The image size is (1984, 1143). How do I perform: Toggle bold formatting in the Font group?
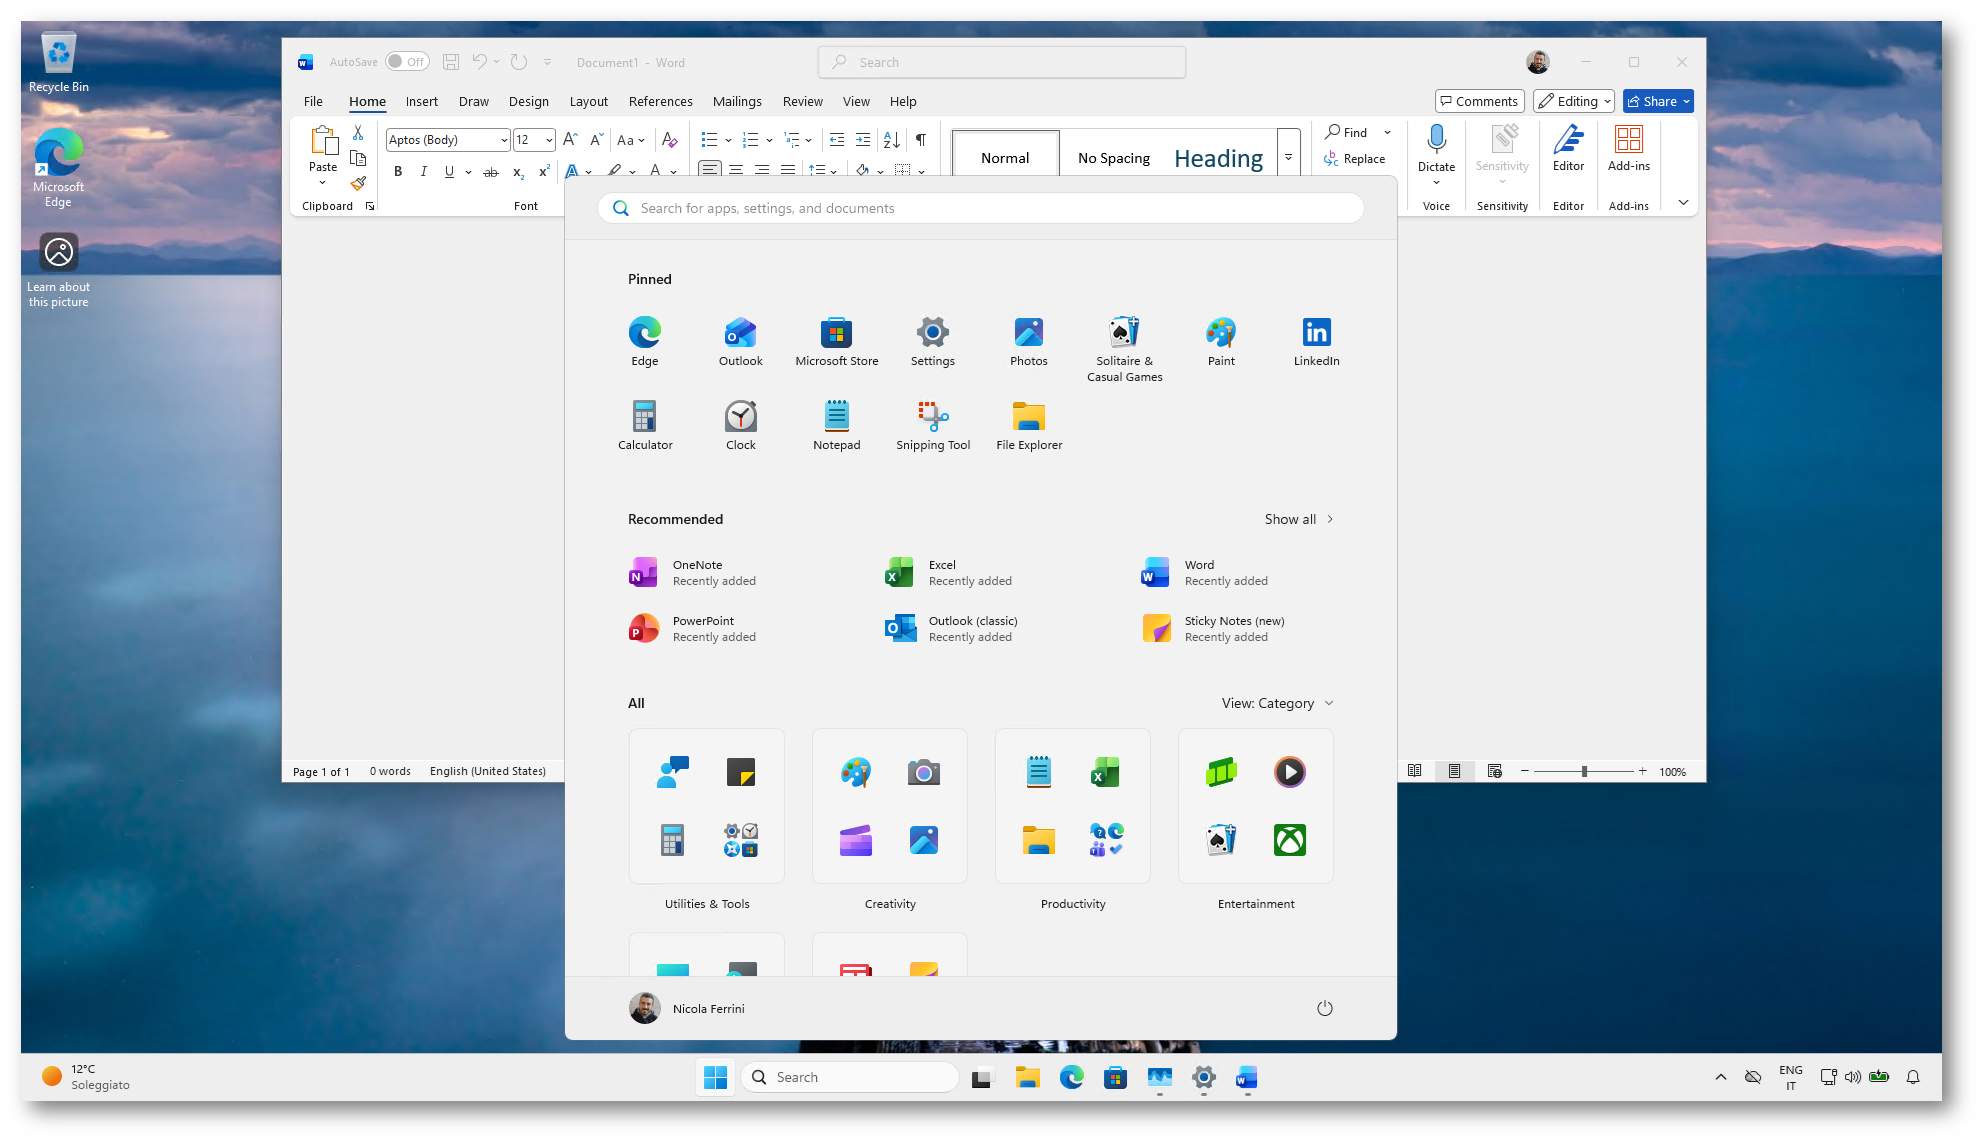(398, 172)
